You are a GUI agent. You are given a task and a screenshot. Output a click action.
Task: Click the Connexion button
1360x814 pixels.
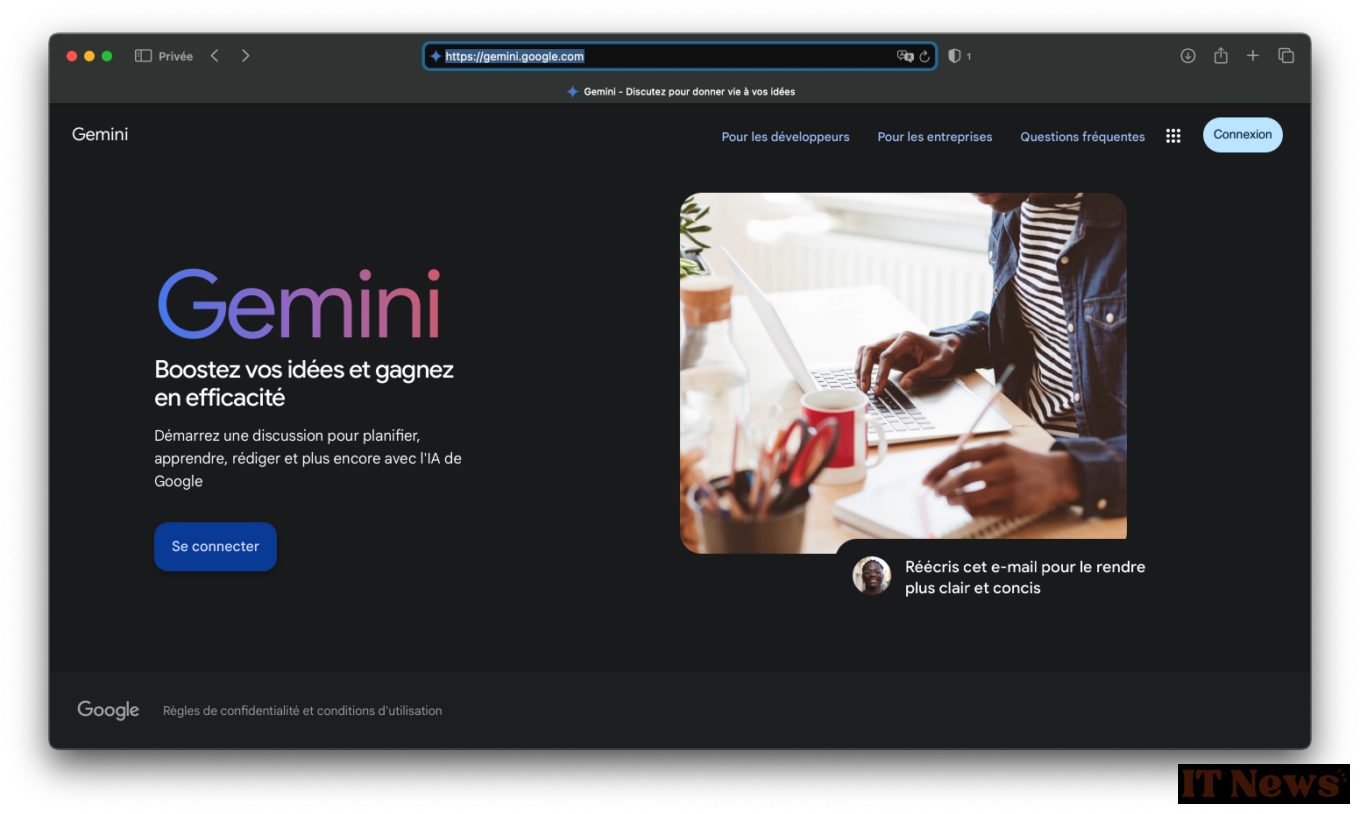tap(1242, 135)
